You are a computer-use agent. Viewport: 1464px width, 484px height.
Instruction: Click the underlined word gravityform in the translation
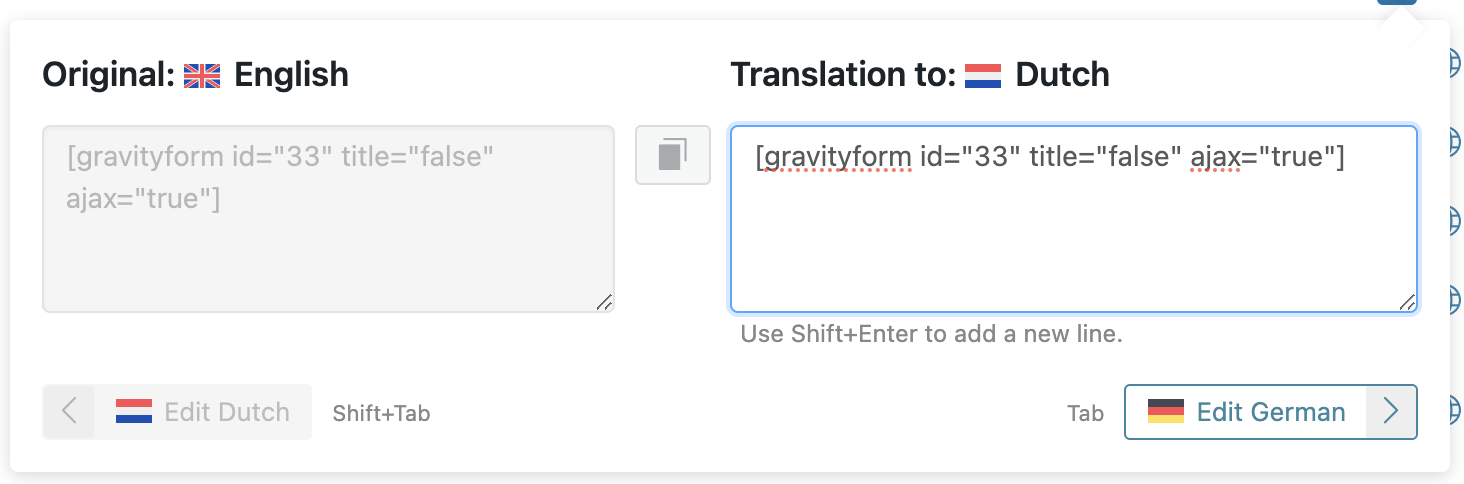pos(833,158)
